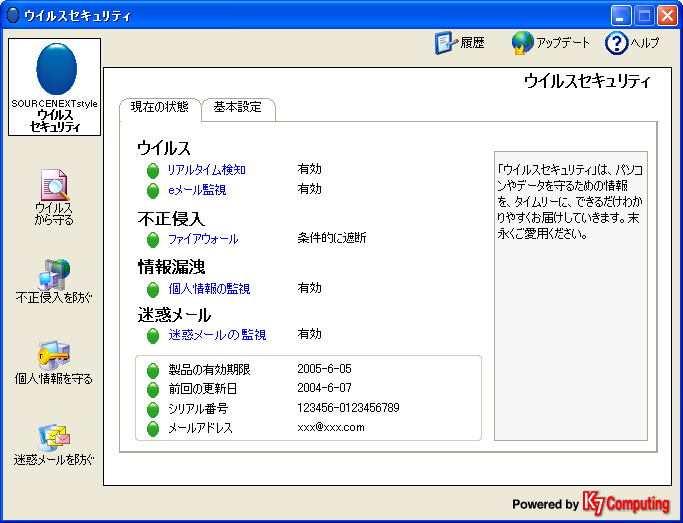683x523 pixels.
Task: Open the ファイアウォール link
Action: pos(203,239)
